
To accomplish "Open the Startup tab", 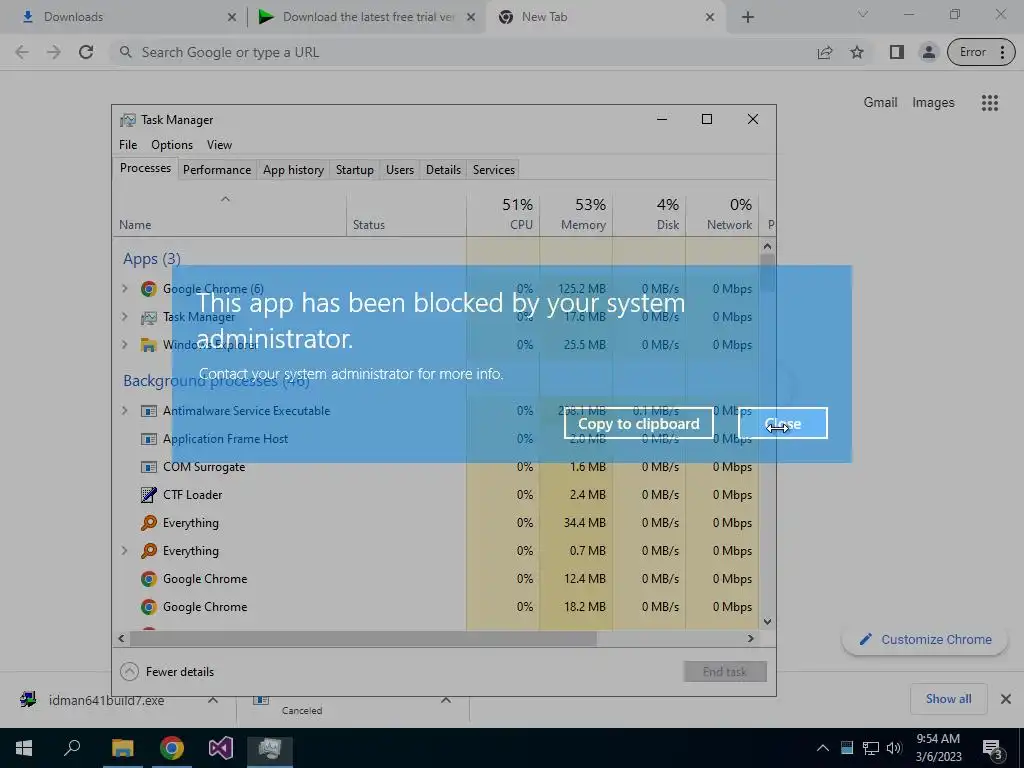I will tap(355, 170).
